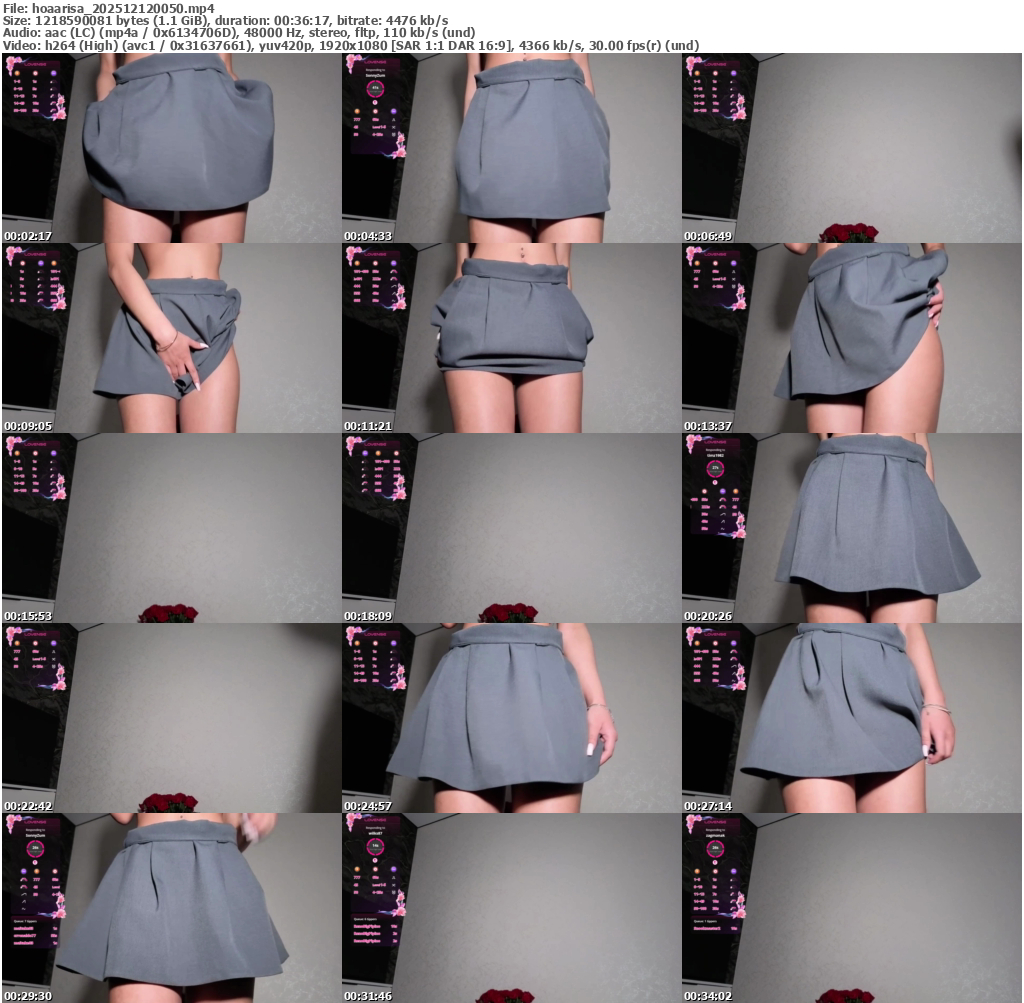Click the final thumbnail at 00:34:02
The width and height of the screenshot is (1024, 1003).
tap(851, 908)
